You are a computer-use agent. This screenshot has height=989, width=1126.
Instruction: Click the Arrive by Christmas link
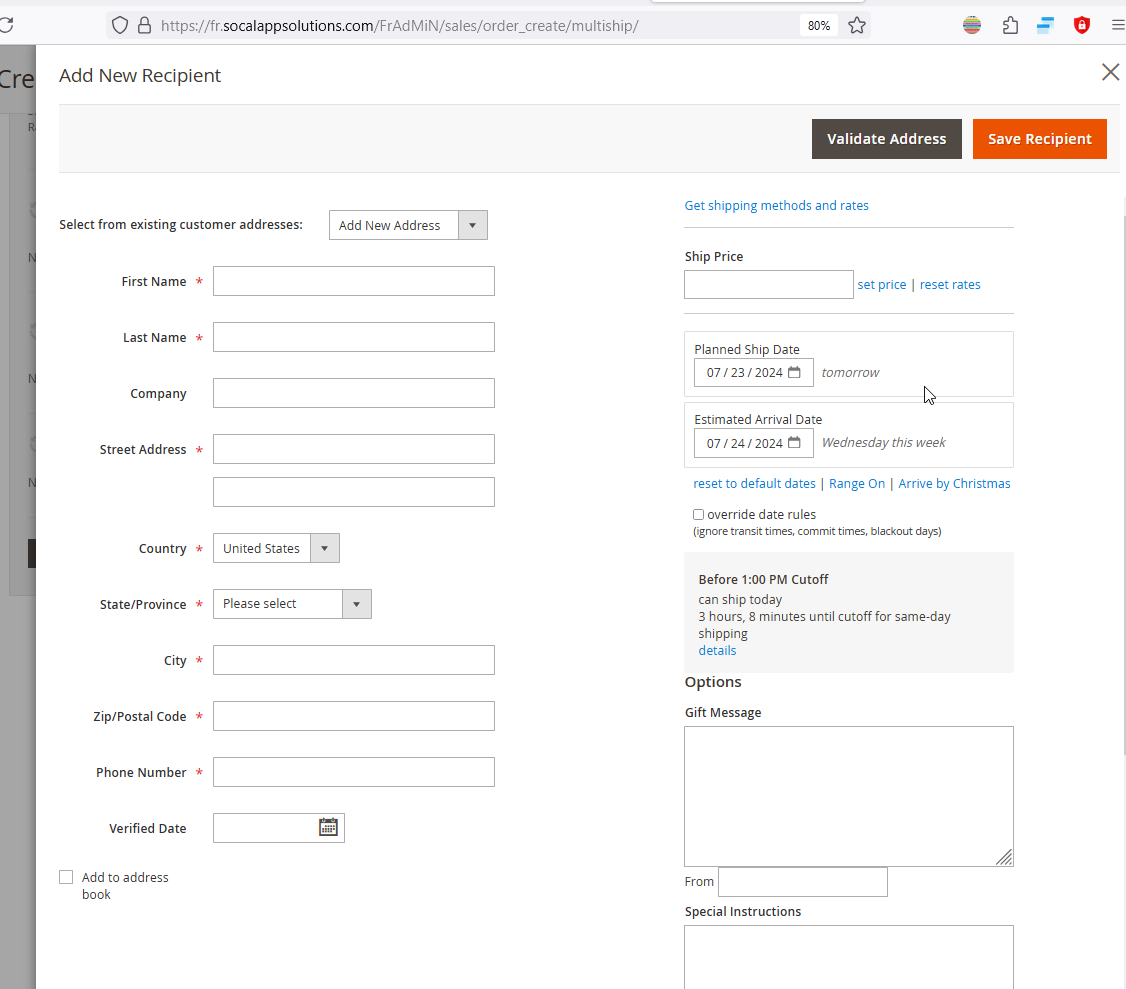pos(954,483)
